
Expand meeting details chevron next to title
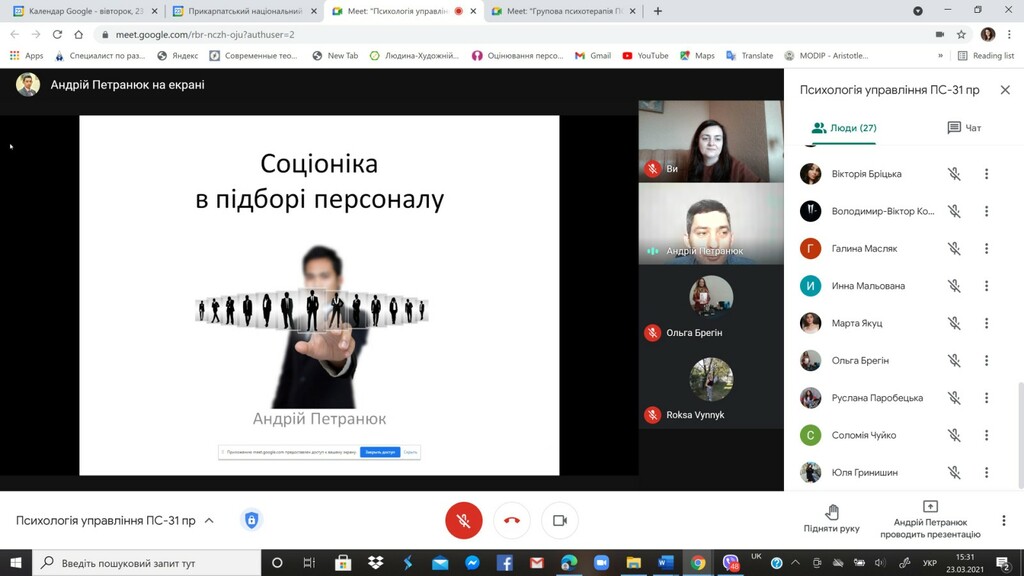[x=209, y=520]
